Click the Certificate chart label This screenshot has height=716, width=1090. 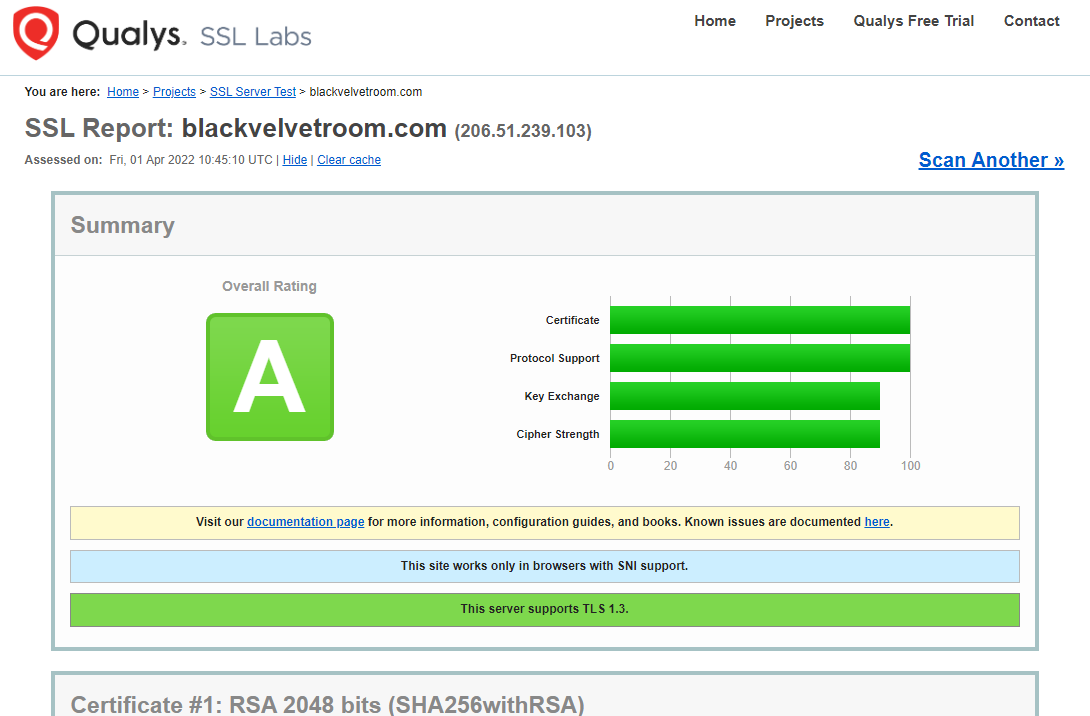[x=572, y=320]
